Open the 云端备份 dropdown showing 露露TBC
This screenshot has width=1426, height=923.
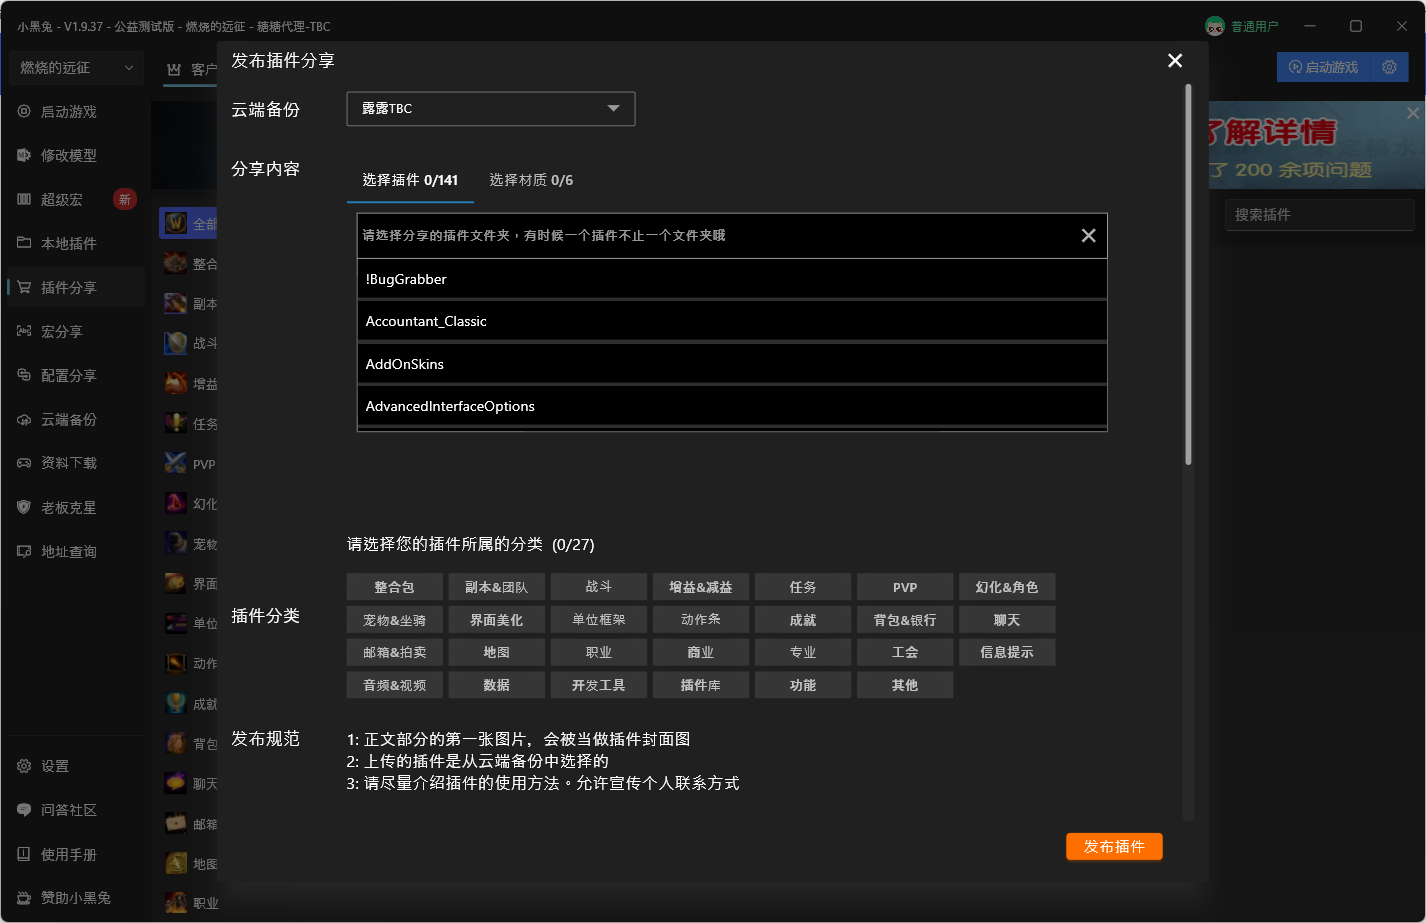[491, 109]
